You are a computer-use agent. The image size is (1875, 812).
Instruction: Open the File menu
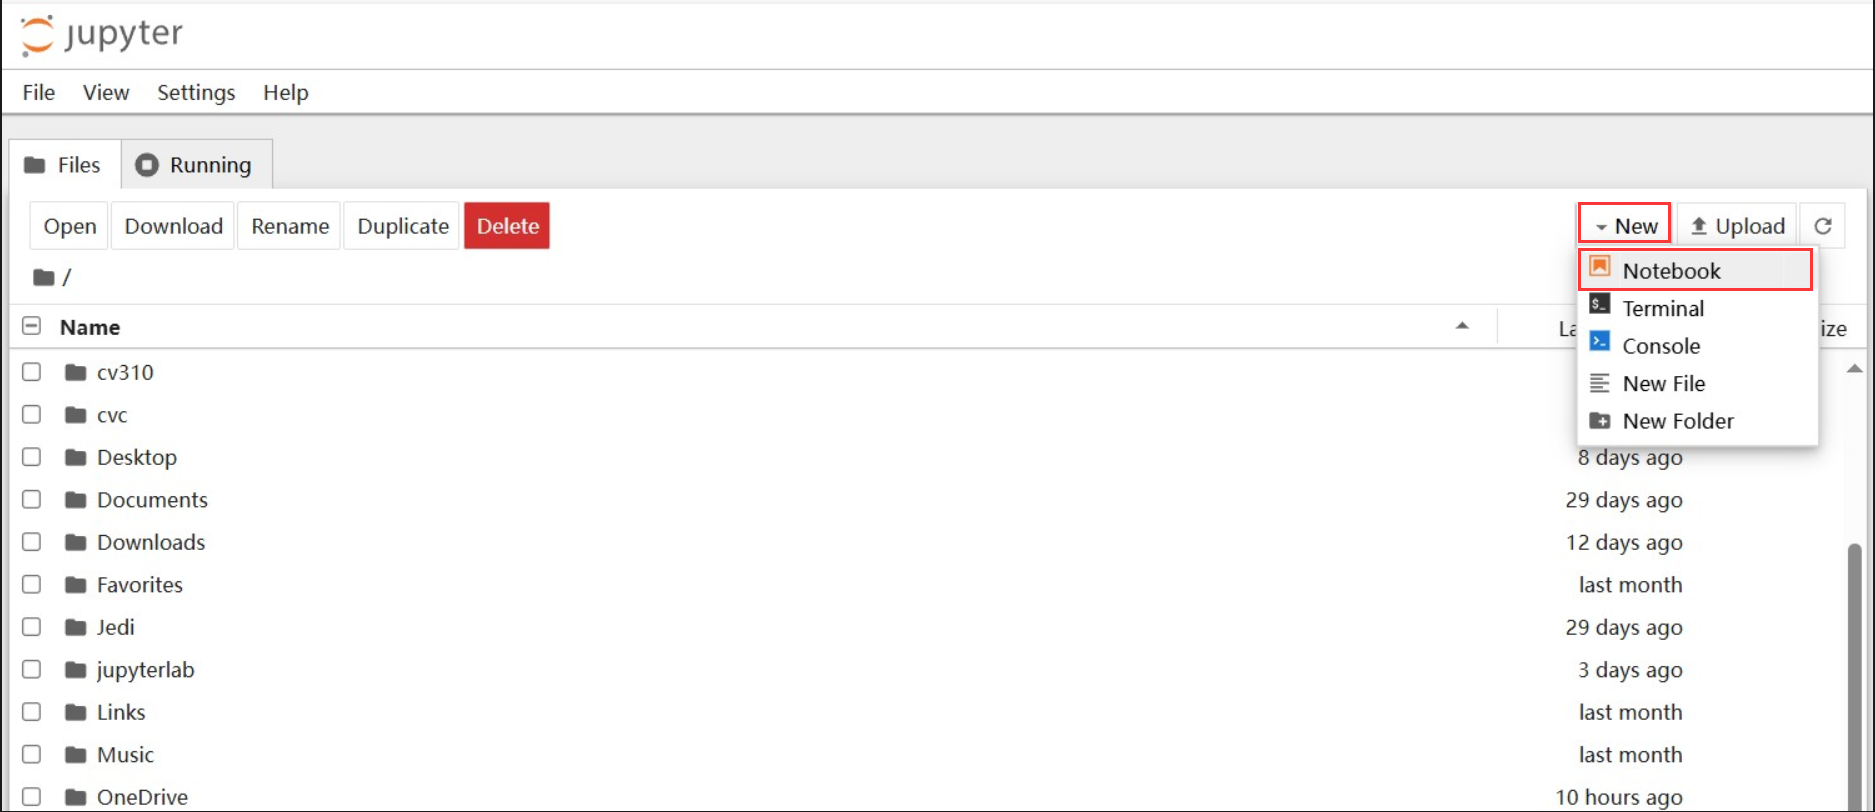(x=39, y=93)
